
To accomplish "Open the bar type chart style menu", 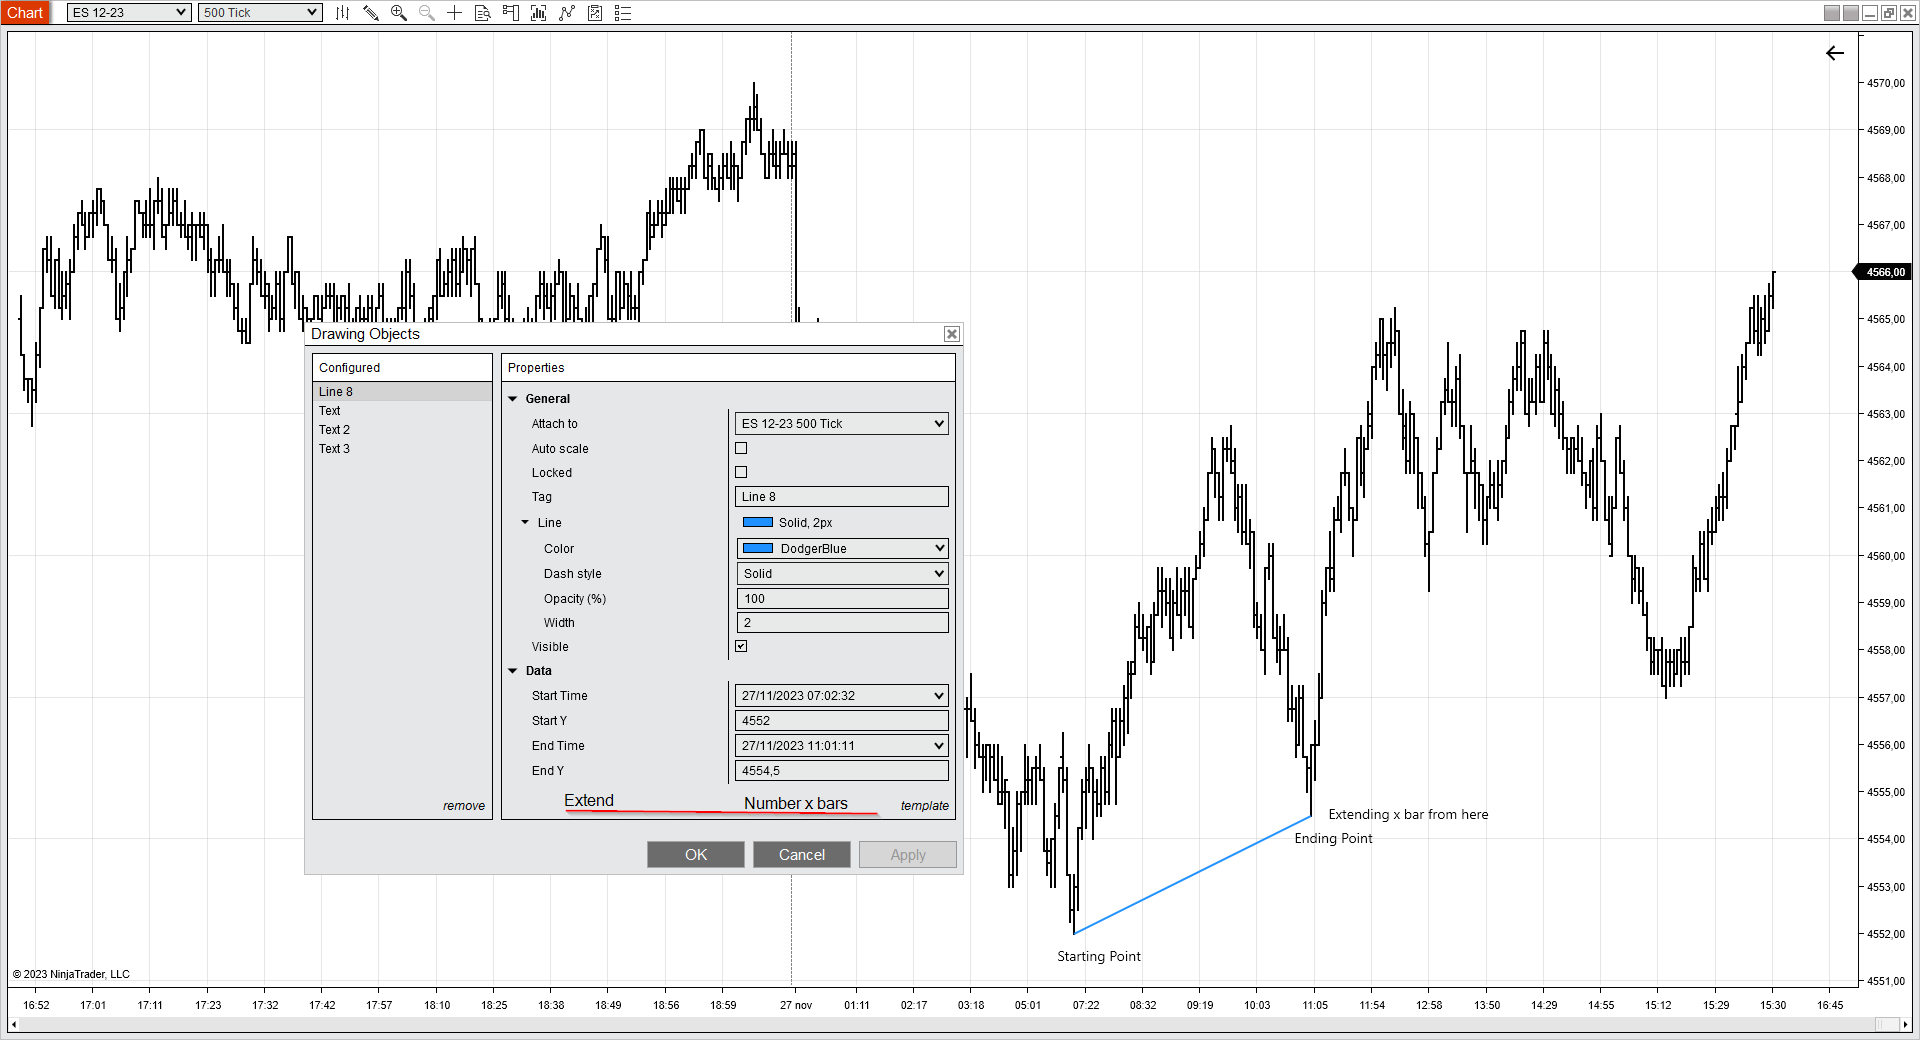I will tap(342, 13).
